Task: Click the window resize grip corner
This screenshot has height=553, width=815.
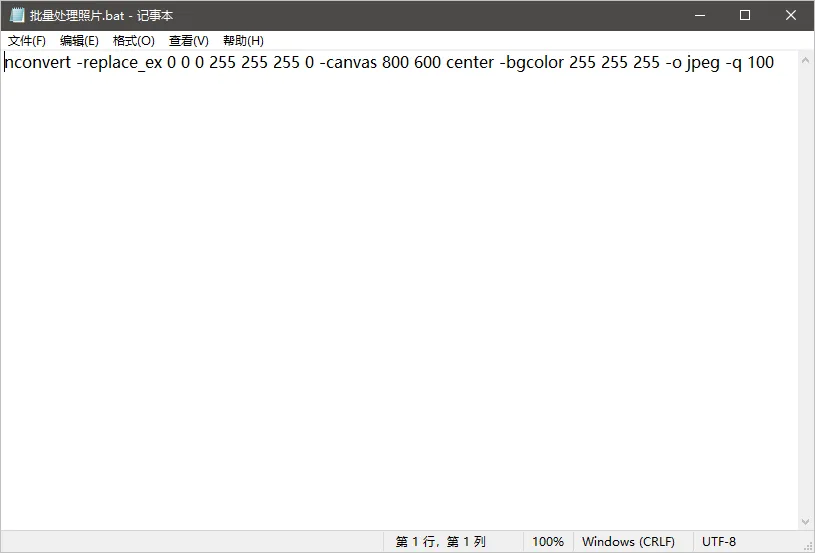Action: 808,545
